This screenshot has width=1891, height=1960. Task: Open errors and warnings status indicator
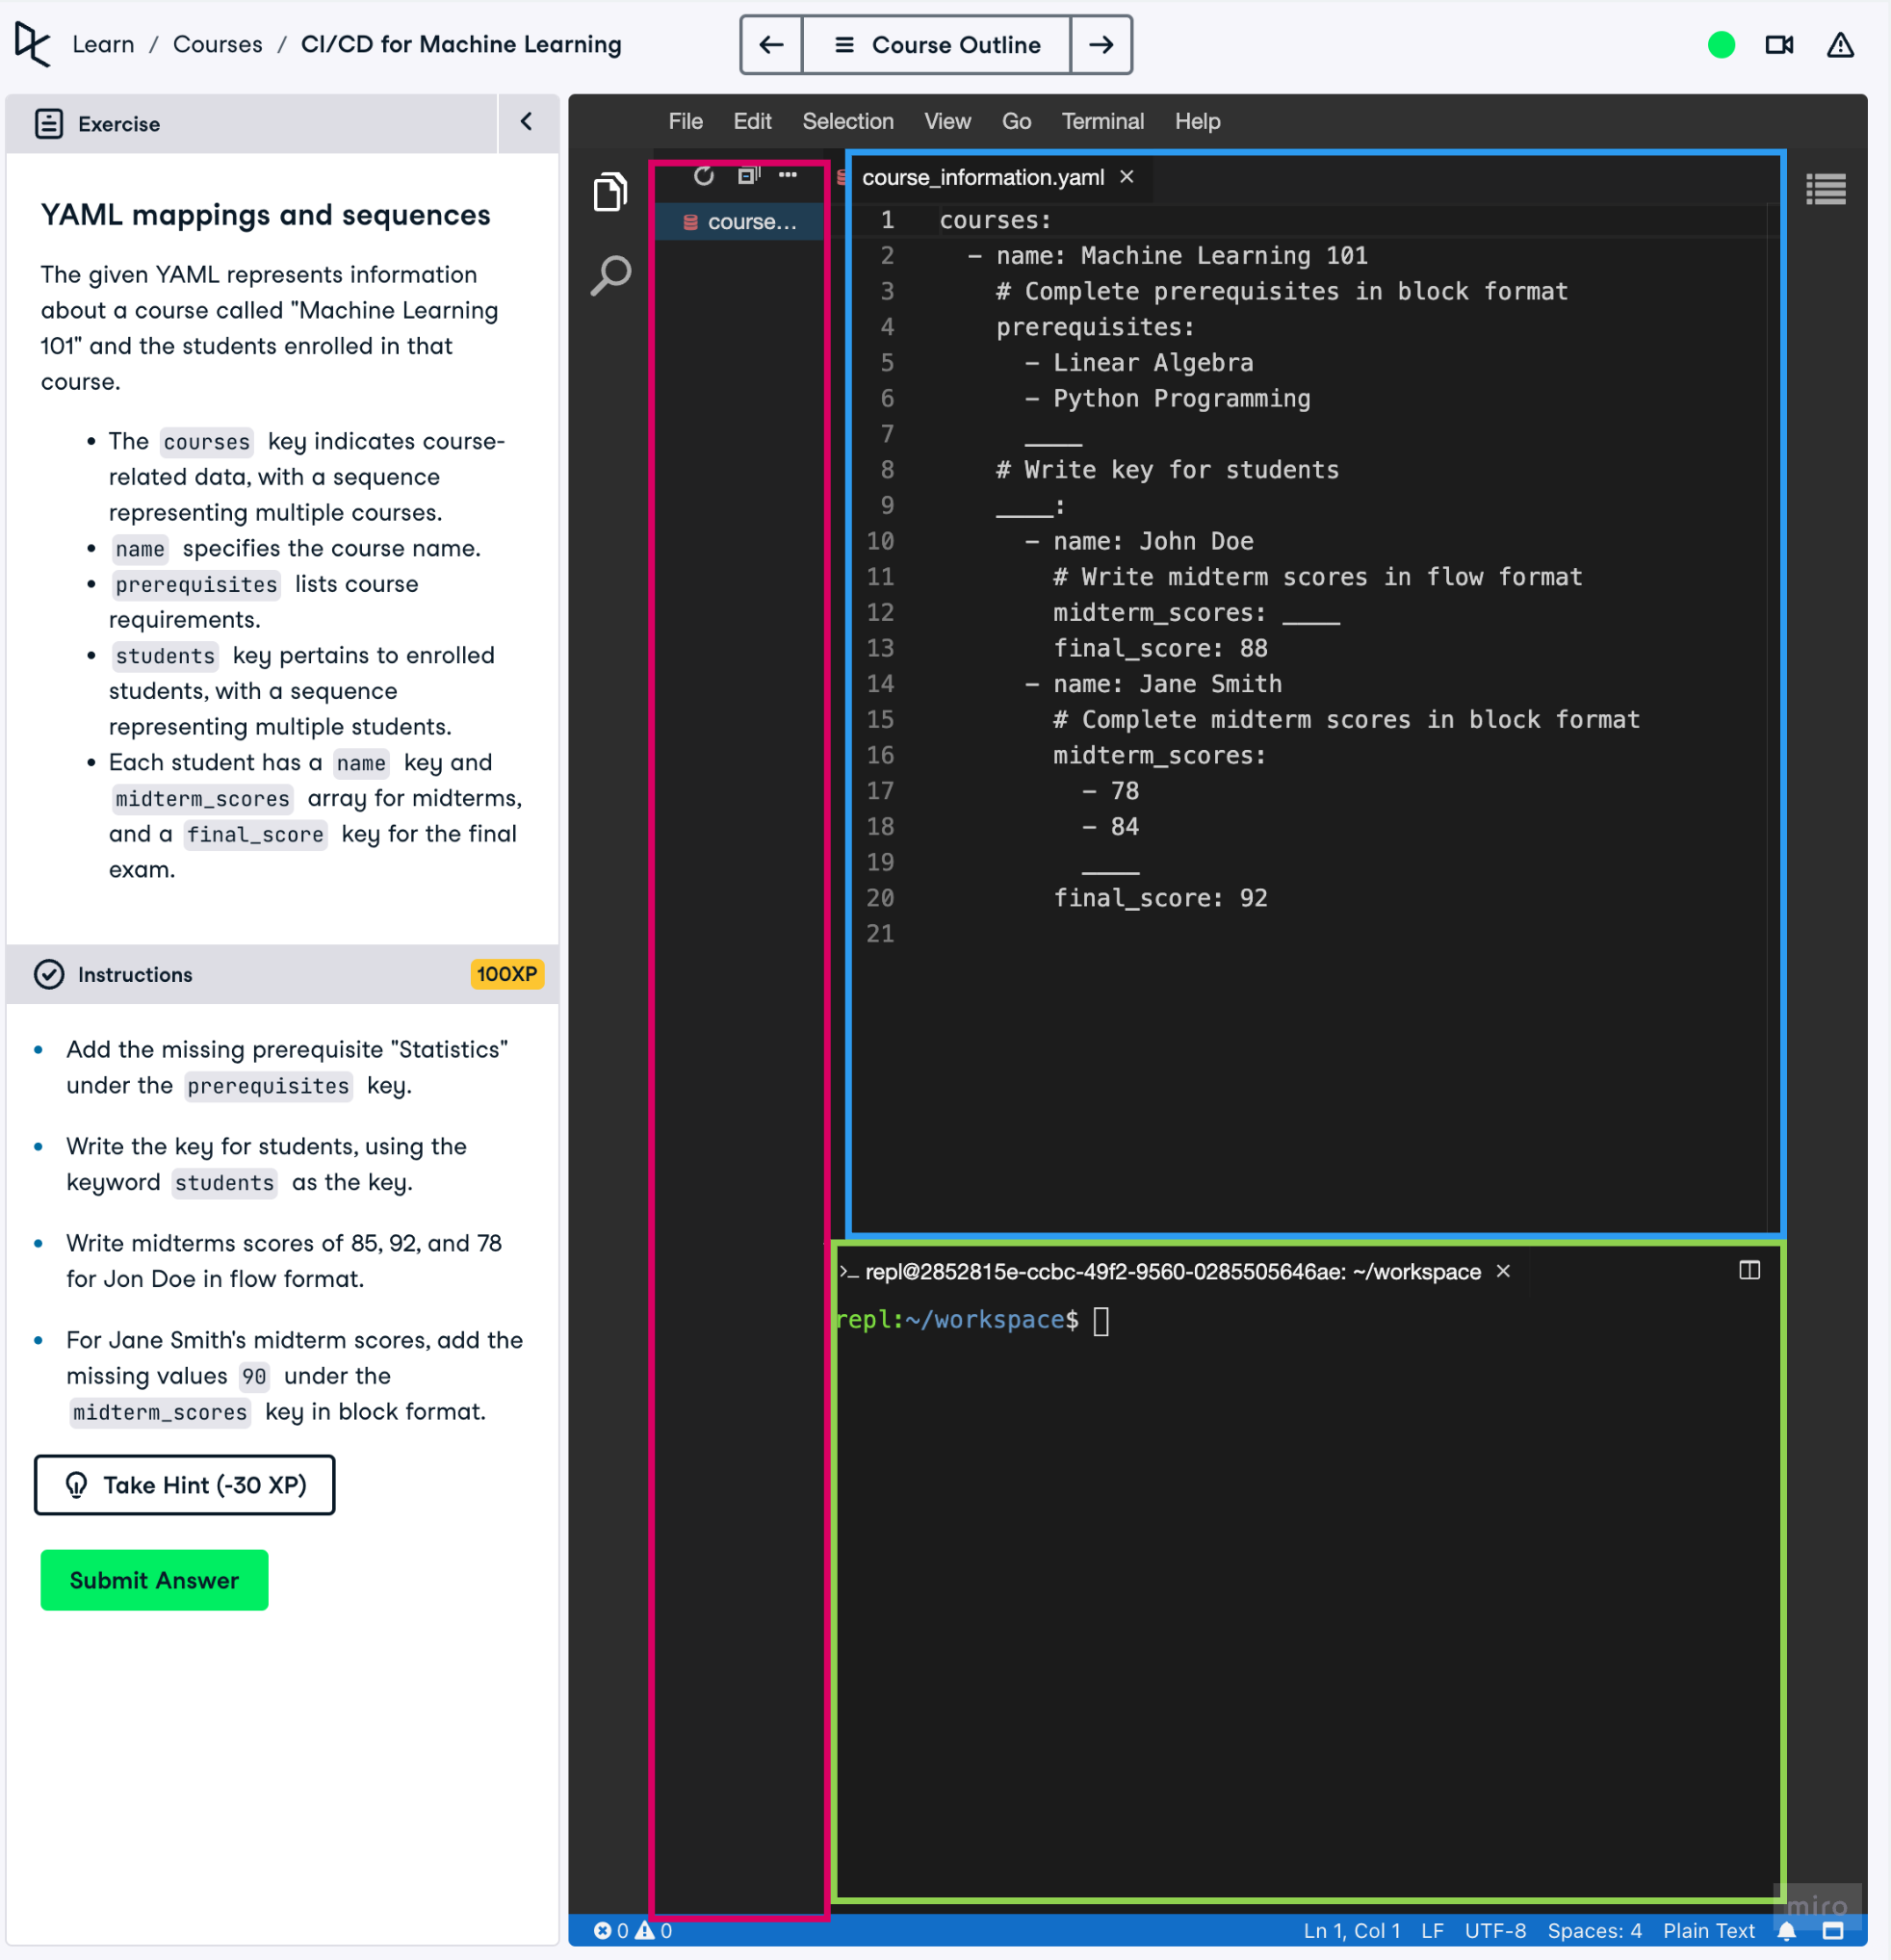click(632, 1930)
